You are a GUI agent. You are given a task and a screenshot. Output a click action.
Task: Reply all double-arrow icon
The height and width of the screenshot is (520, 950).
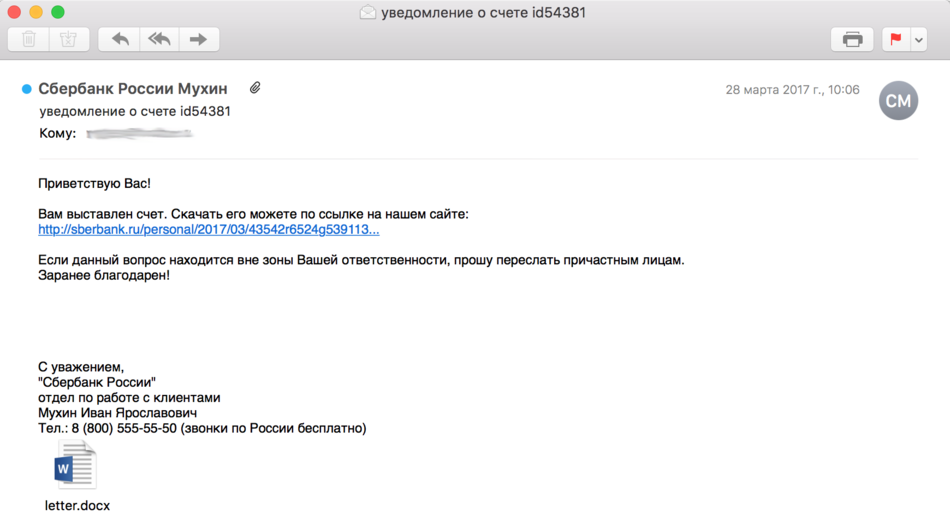tap(159, 39)
